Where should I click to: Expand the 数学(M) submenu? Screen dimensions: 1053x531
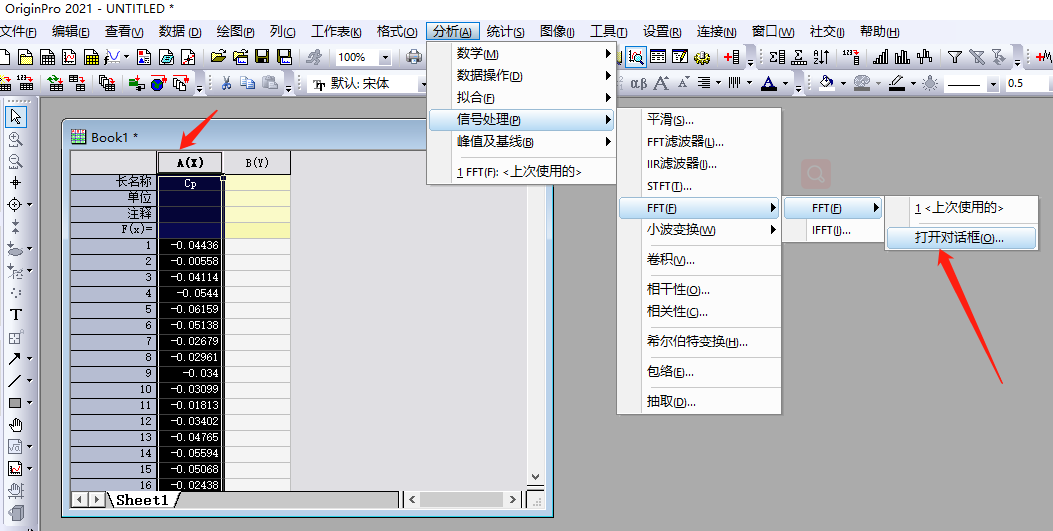coord(522,54)
